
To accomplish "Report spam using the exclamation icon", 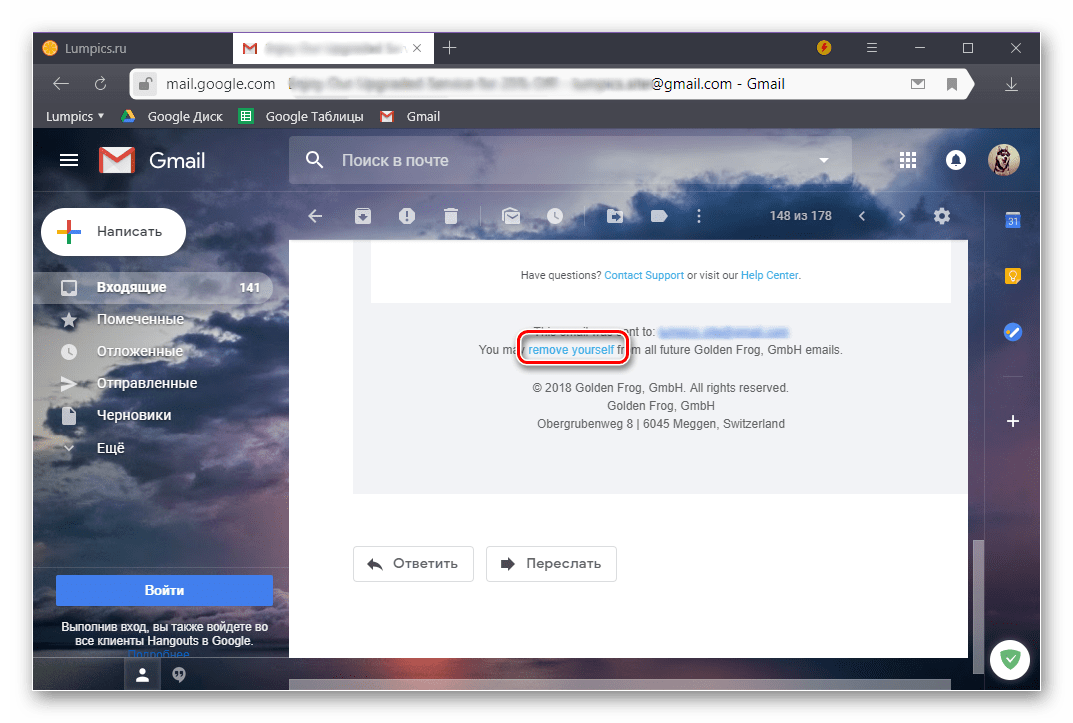I will pyautogui.click(x=407, y=216).
